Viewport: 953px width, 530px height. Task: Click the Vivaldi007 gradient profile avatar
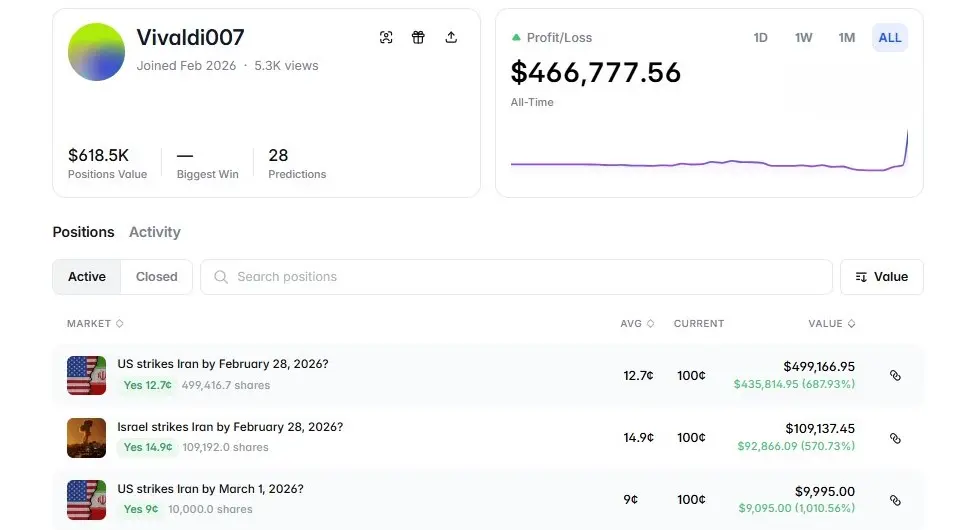pos(96,52)
